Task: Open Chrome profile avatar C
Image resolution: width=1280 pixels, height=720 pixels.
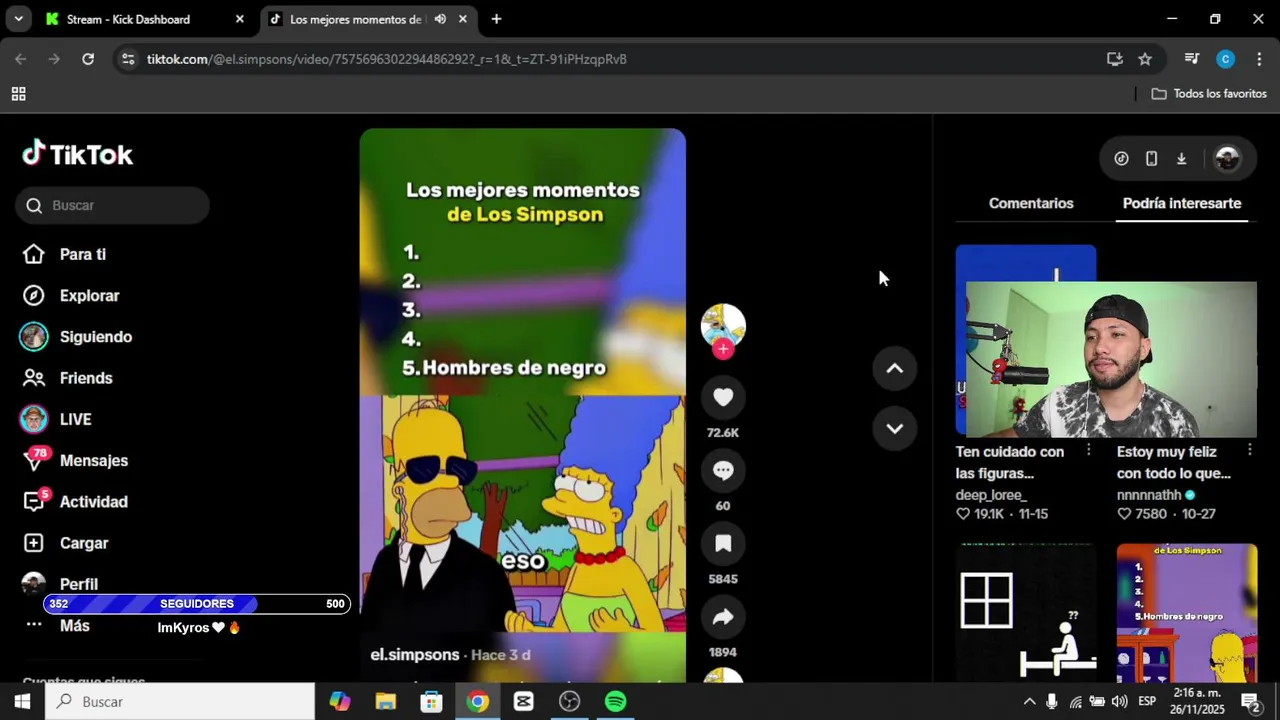Action: coord(1225,59)
